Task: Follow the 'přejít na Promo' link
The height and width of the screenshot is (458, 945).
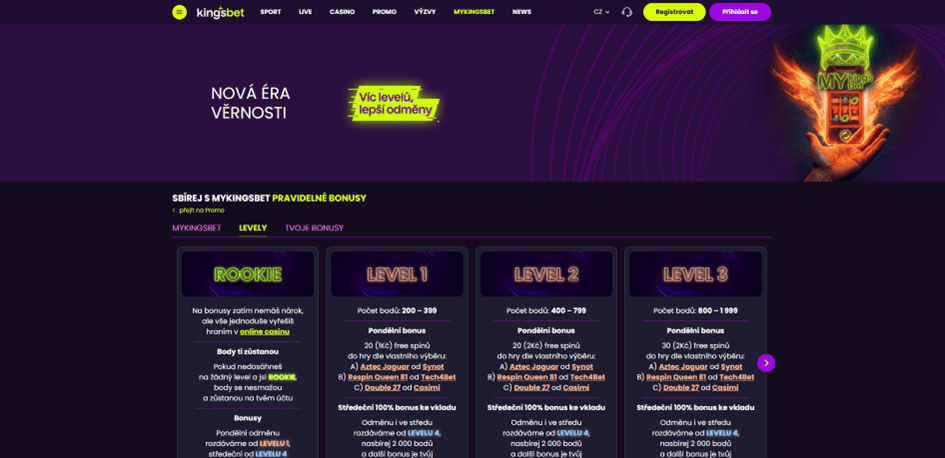Action: (x=198, y=210)
